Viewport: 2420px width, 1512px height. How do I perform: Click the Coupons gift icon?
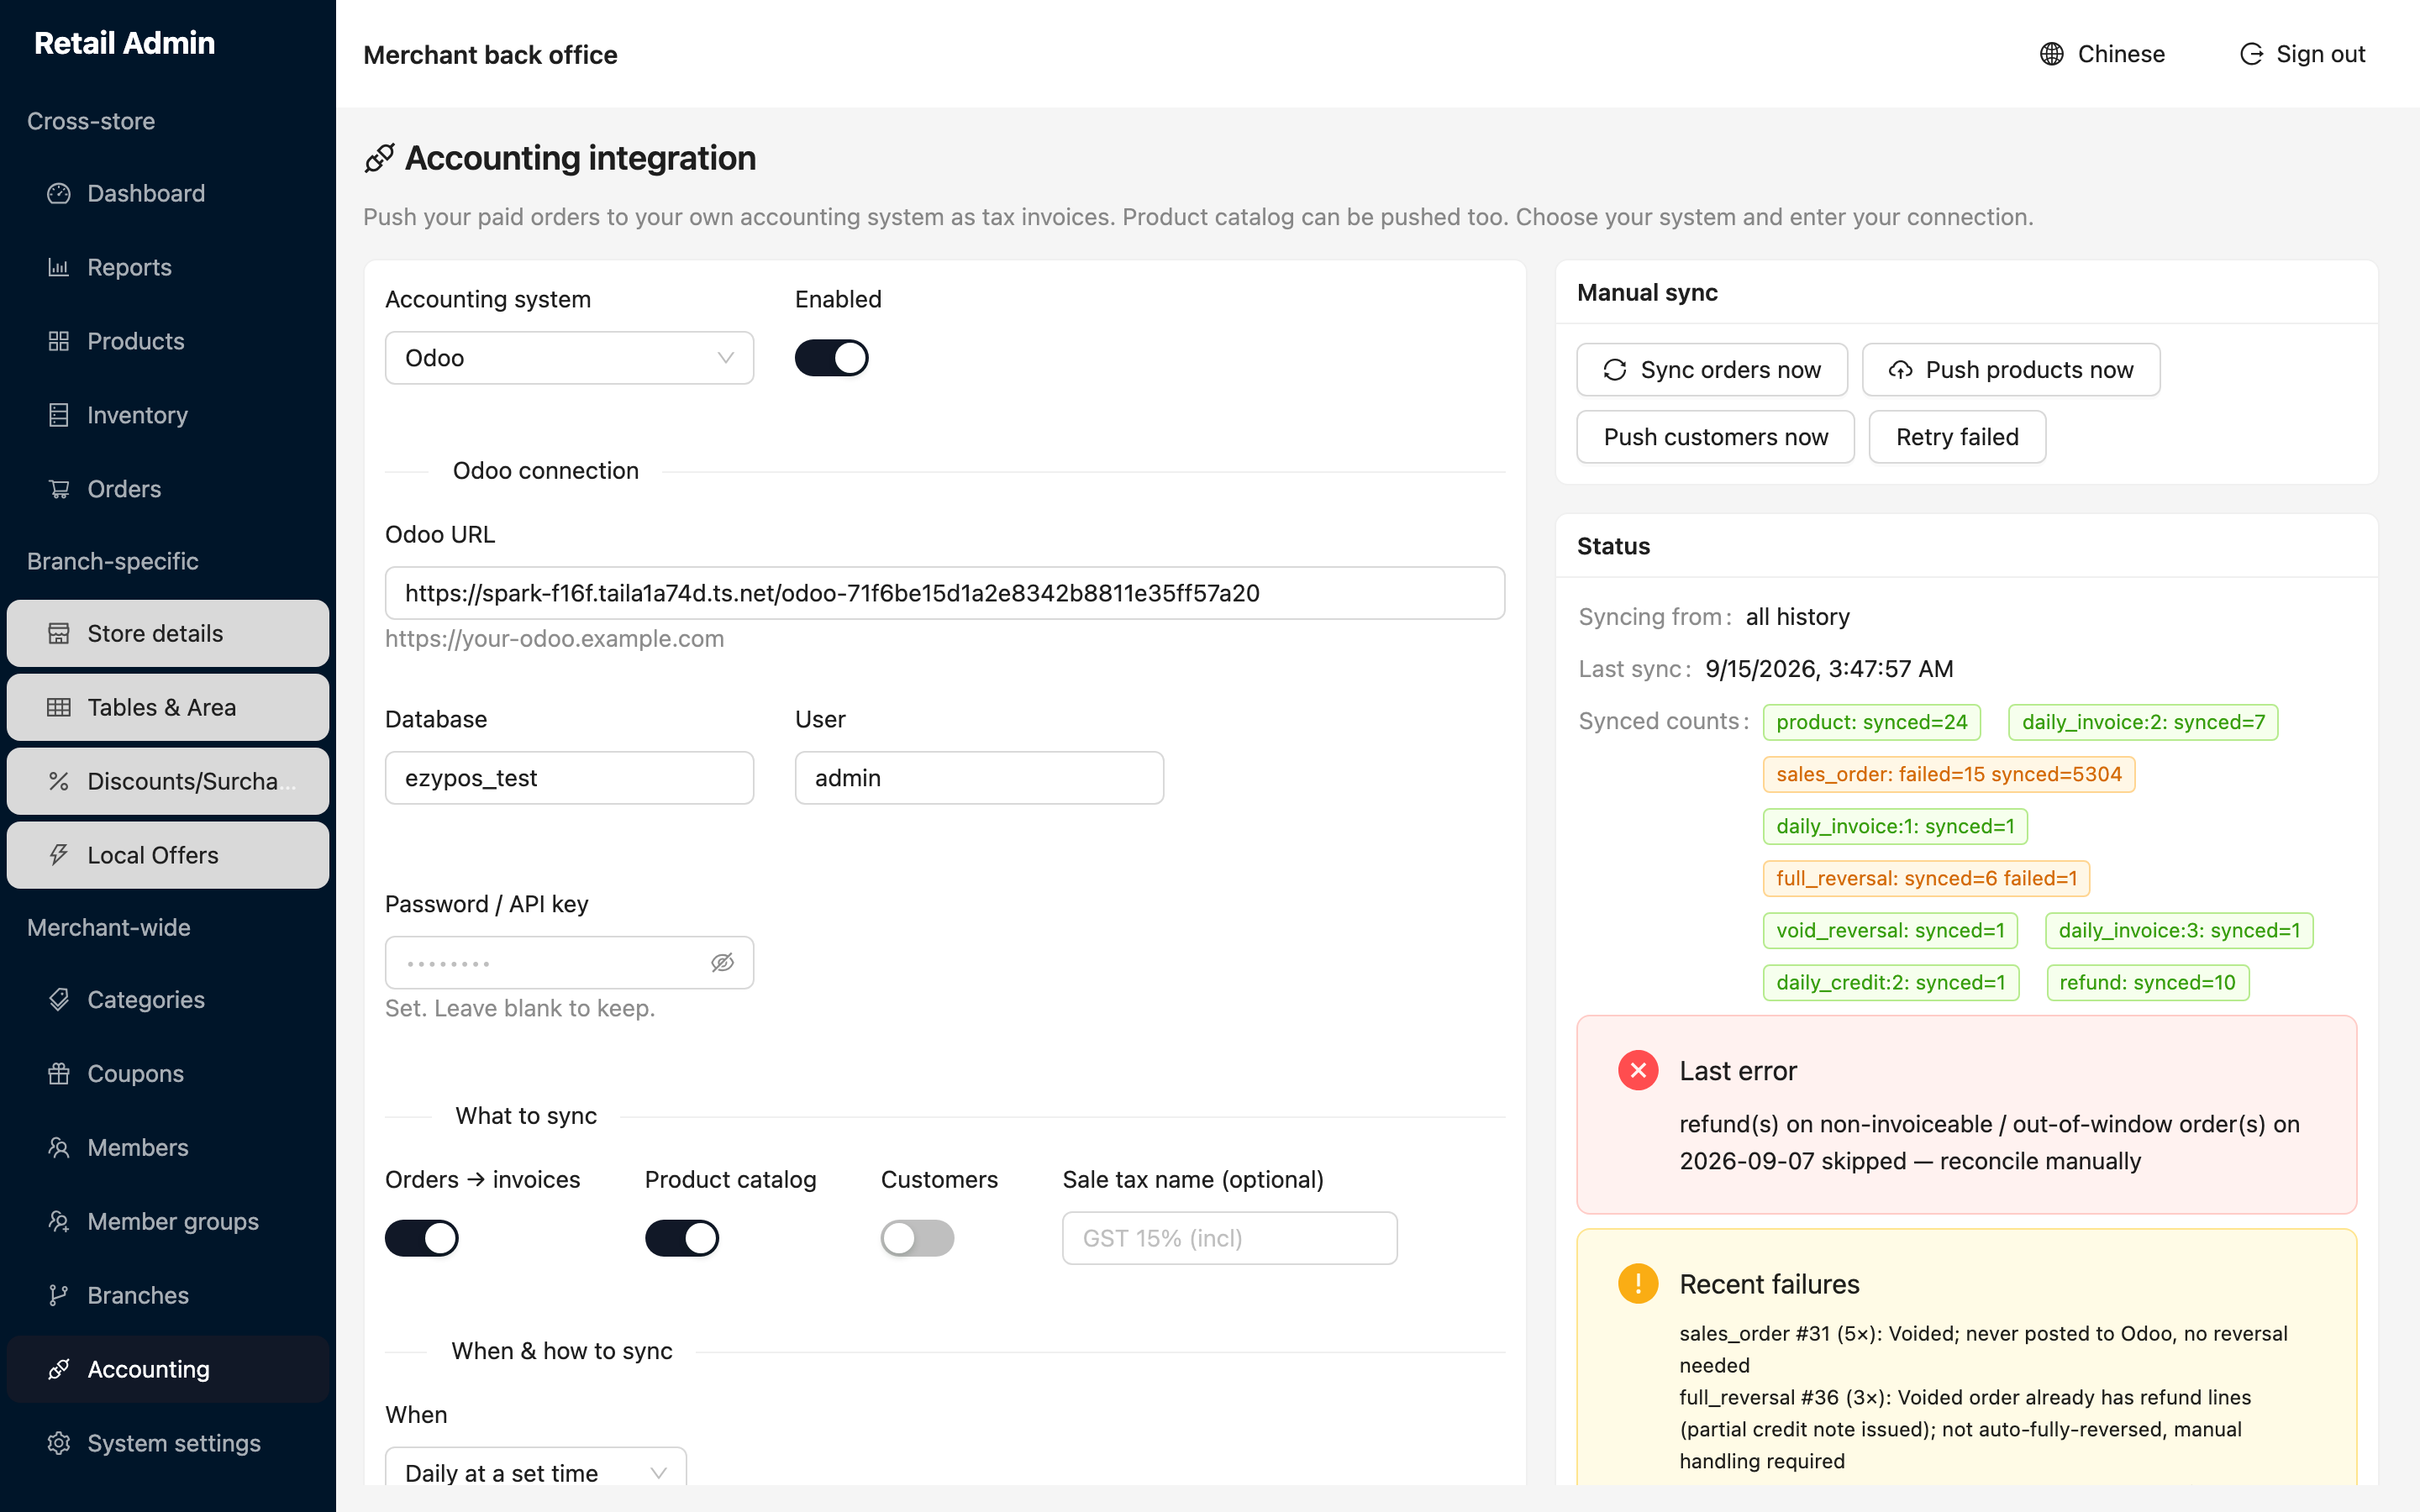click(59, 1073)
